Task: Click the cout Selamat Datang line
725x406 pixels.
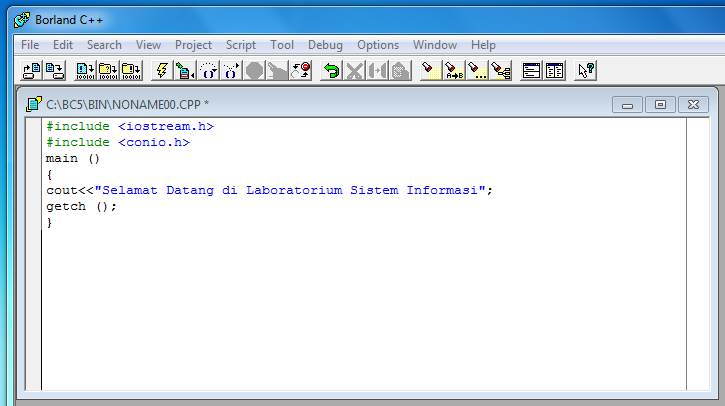Action: (x=270, y=191)
